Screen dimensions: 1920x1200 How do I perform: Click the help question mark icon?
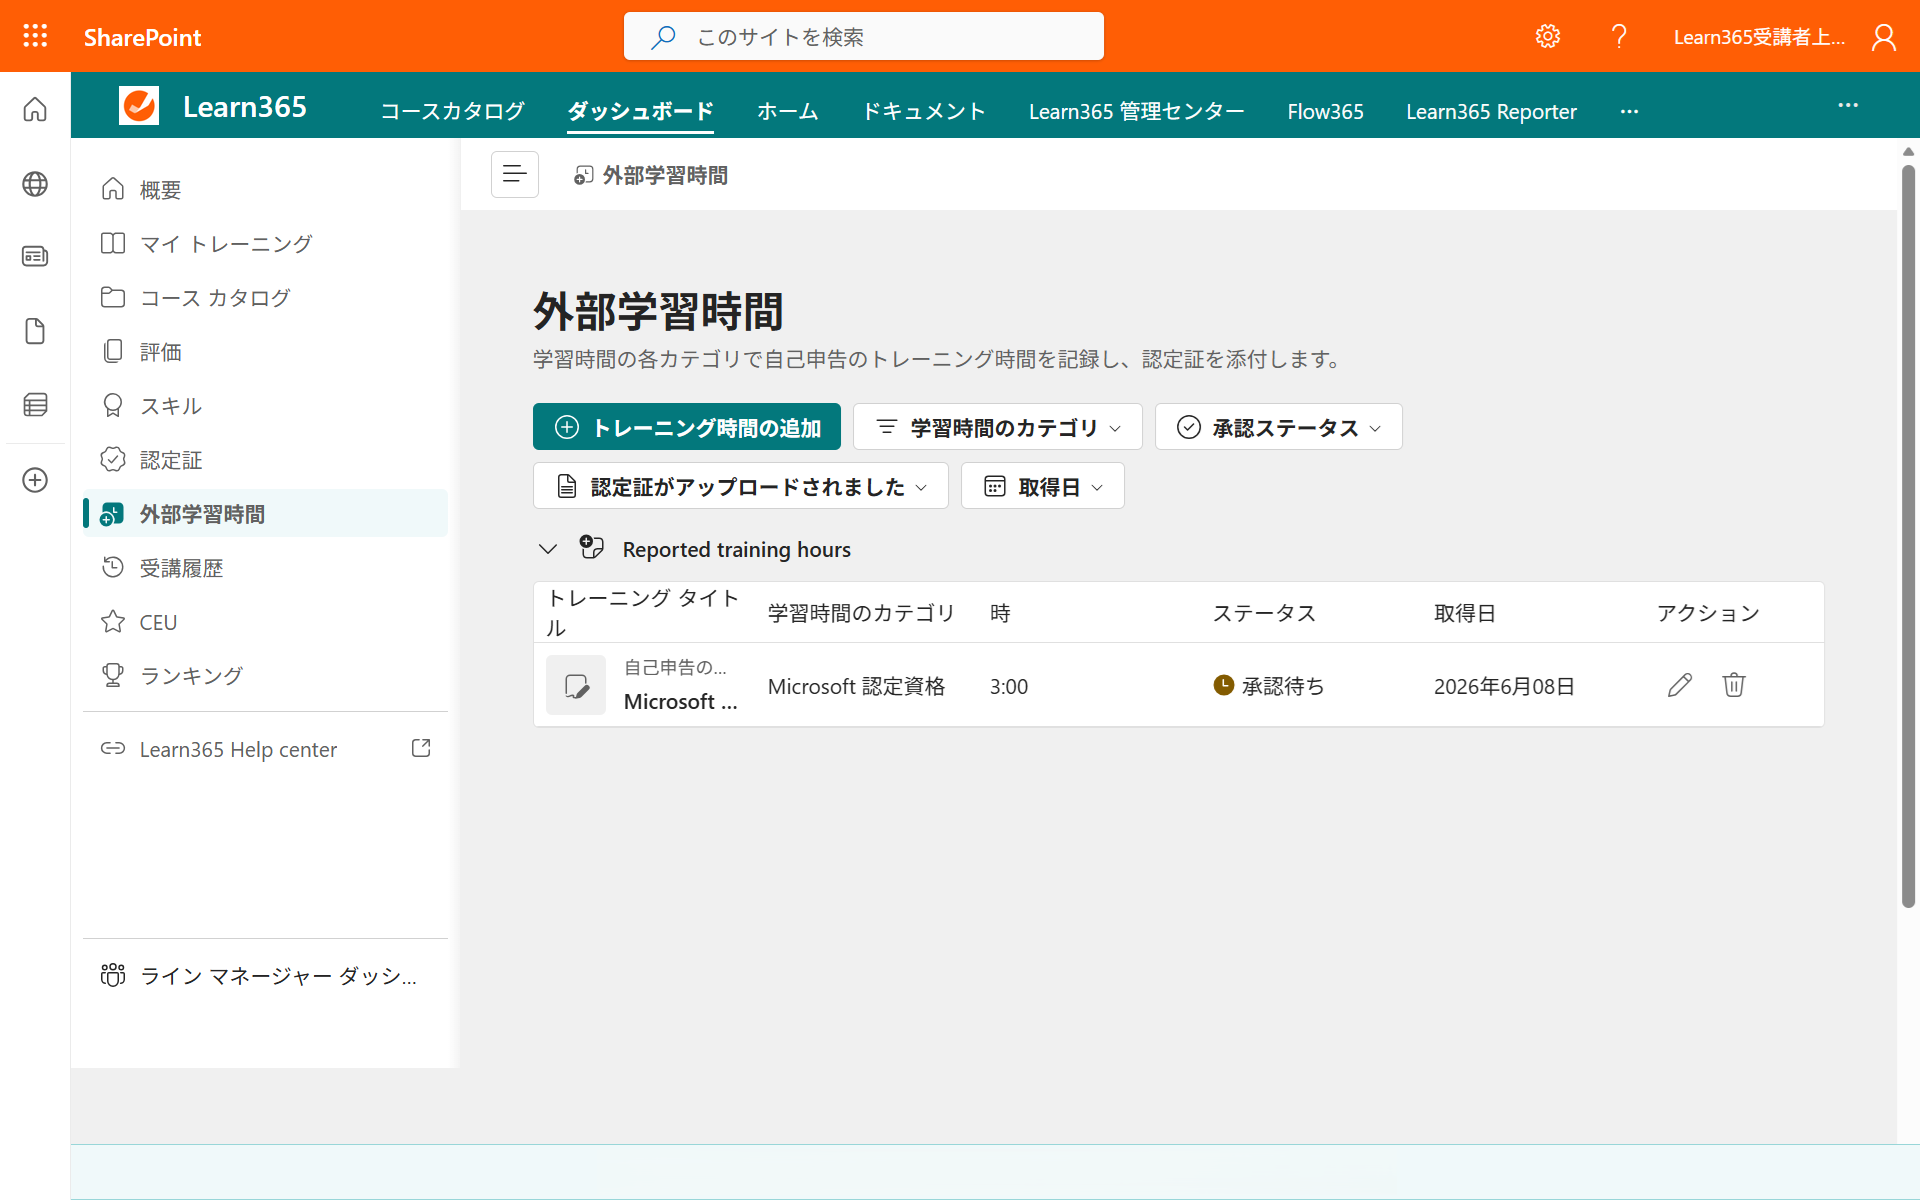coord(1619,36)
